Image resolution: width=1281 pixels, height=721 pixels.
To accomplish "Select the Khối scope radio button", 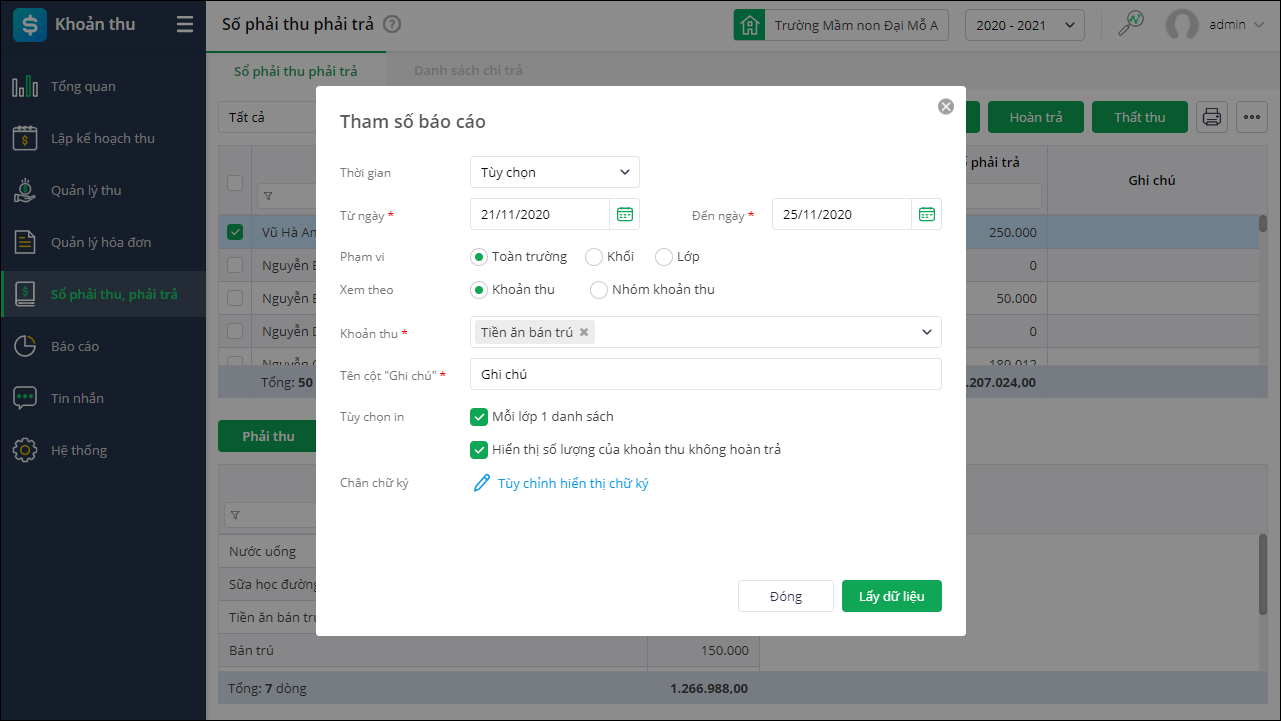I will point(594,257).
